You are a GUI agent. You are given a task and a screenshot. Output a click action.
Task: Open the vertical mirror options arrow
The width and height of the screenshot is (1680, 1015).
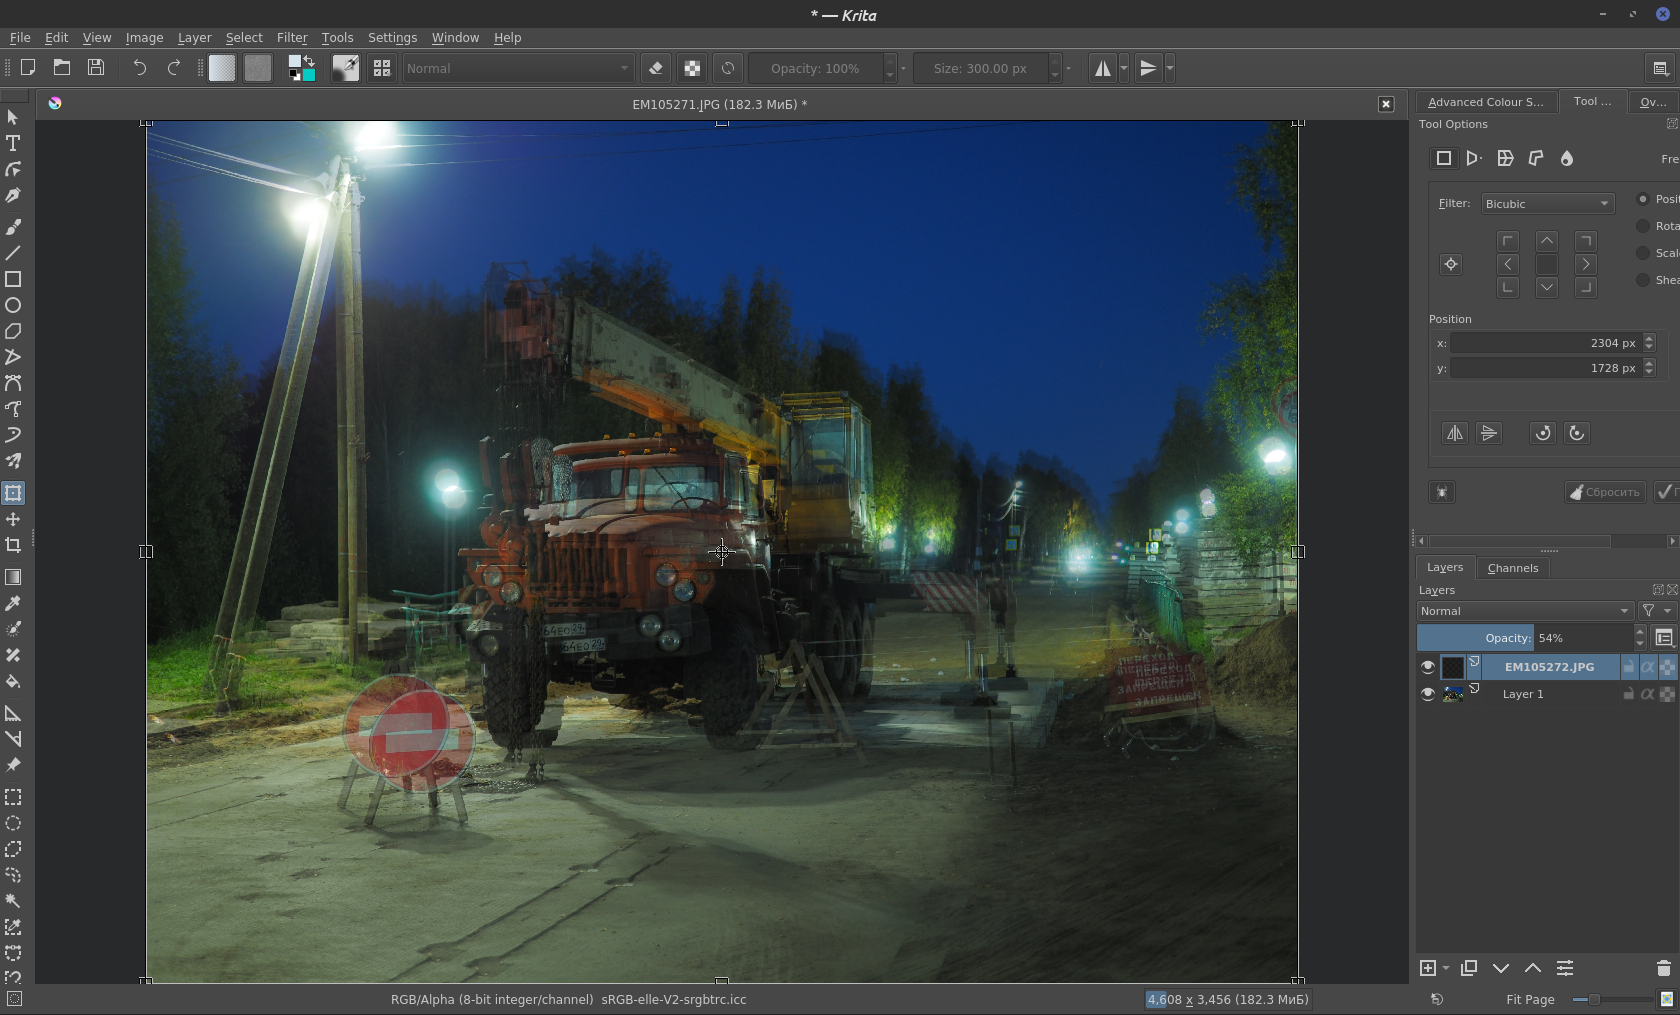coord(1170,68)
